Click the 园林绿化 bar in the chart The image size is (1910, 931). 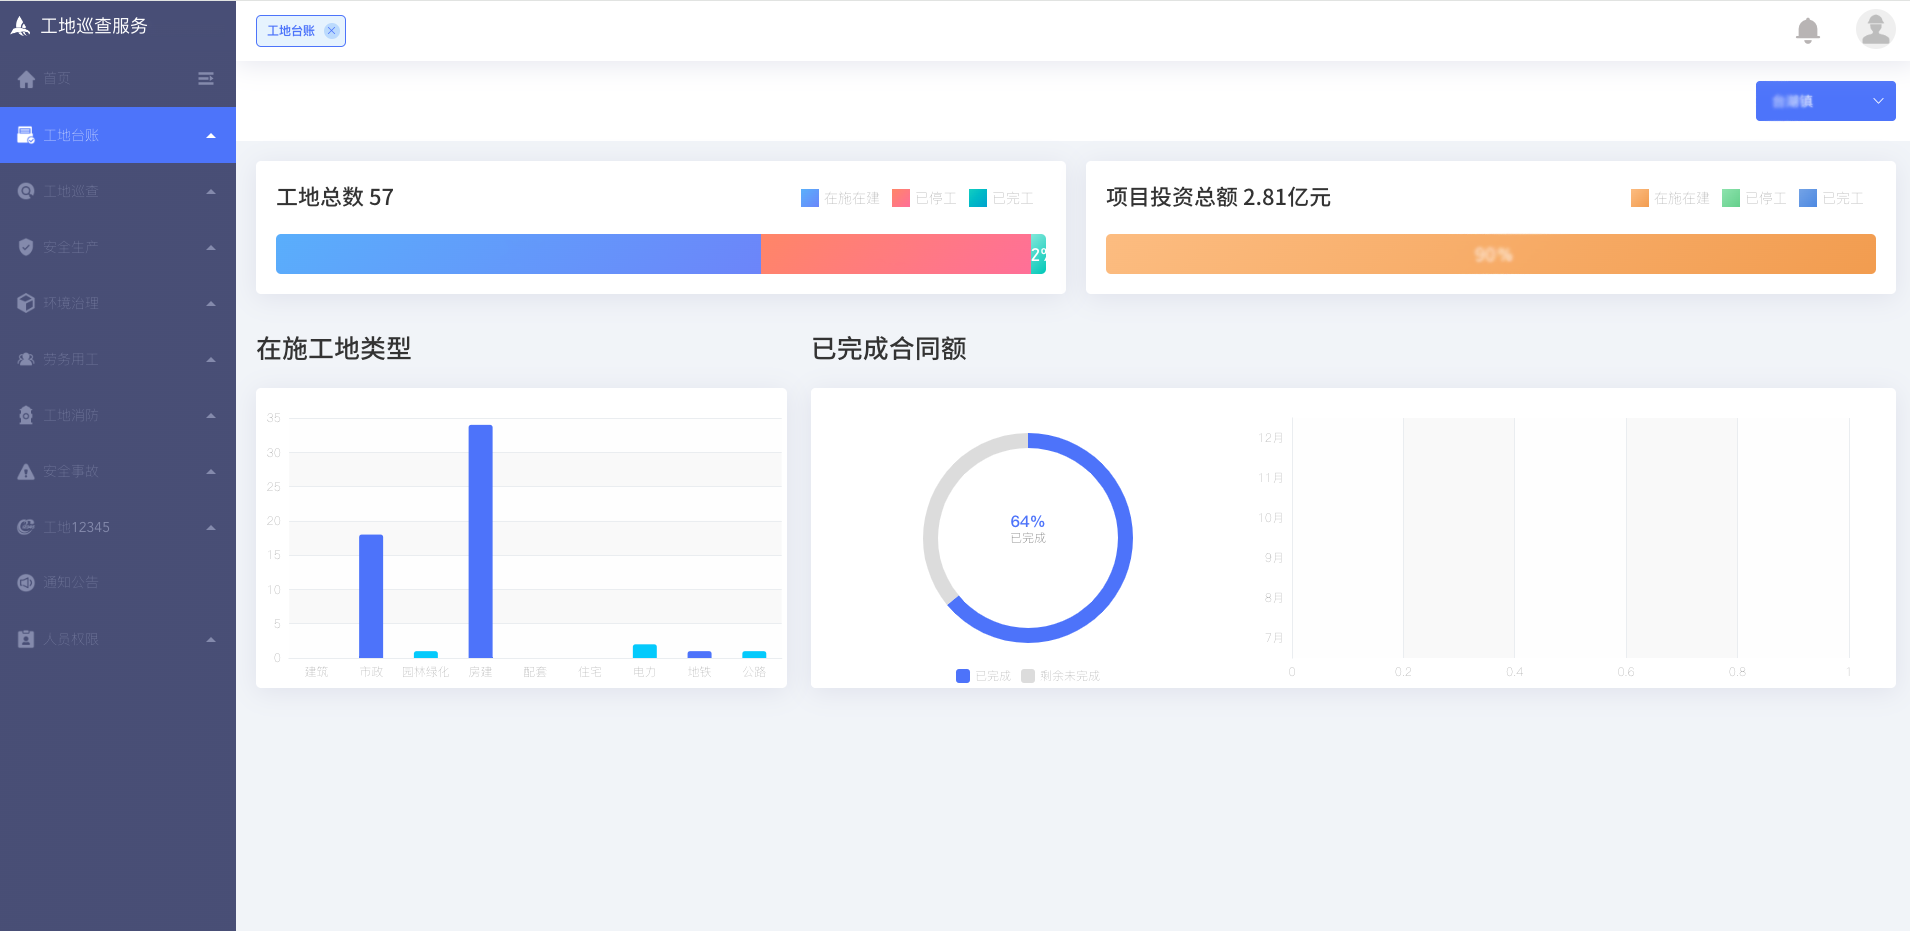point(426,654)
